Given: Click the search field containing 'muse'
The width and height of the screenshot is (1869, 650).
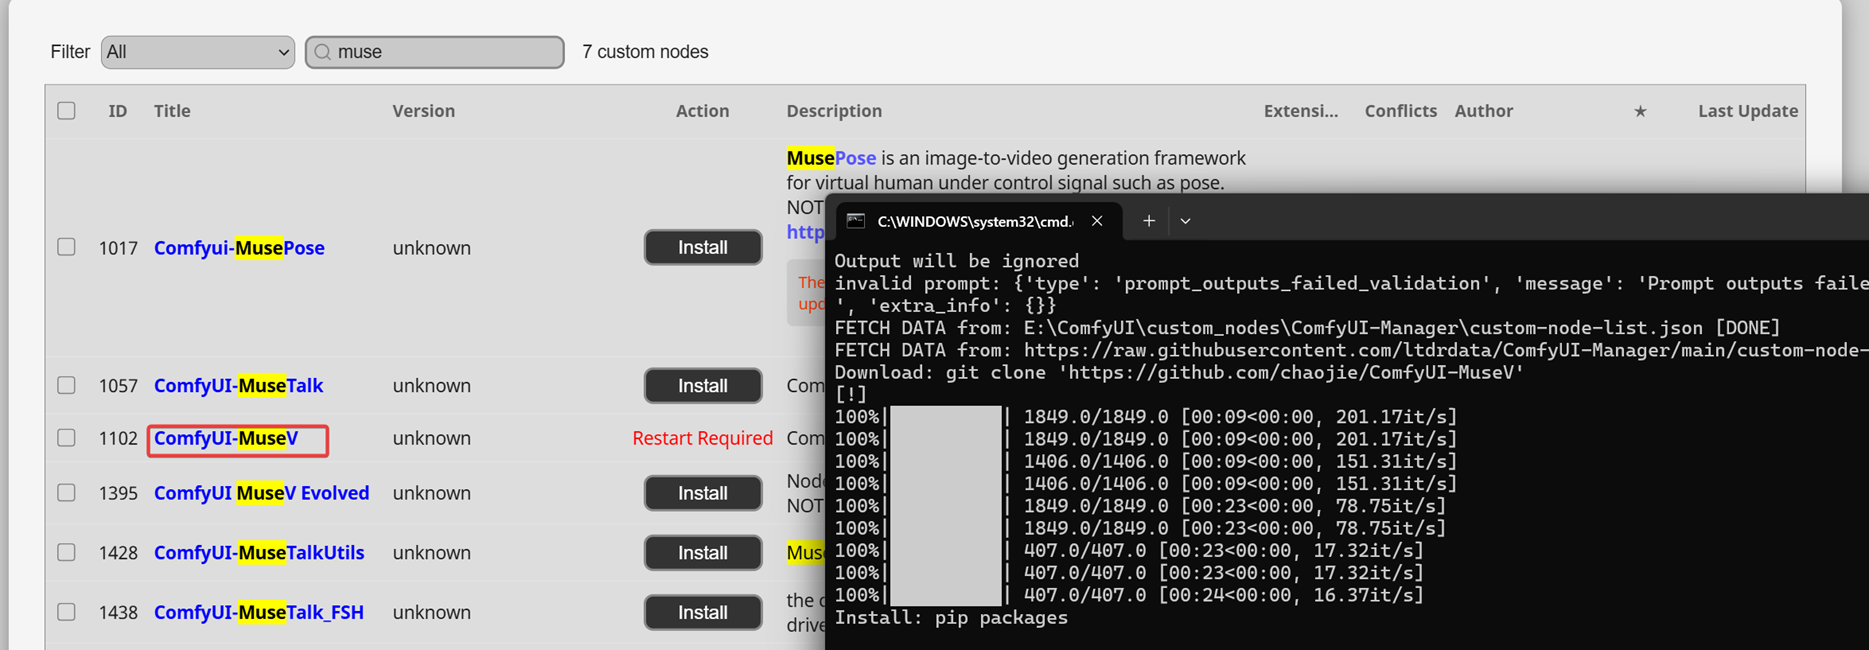Looking at the screenshot, I should point(435,52).
